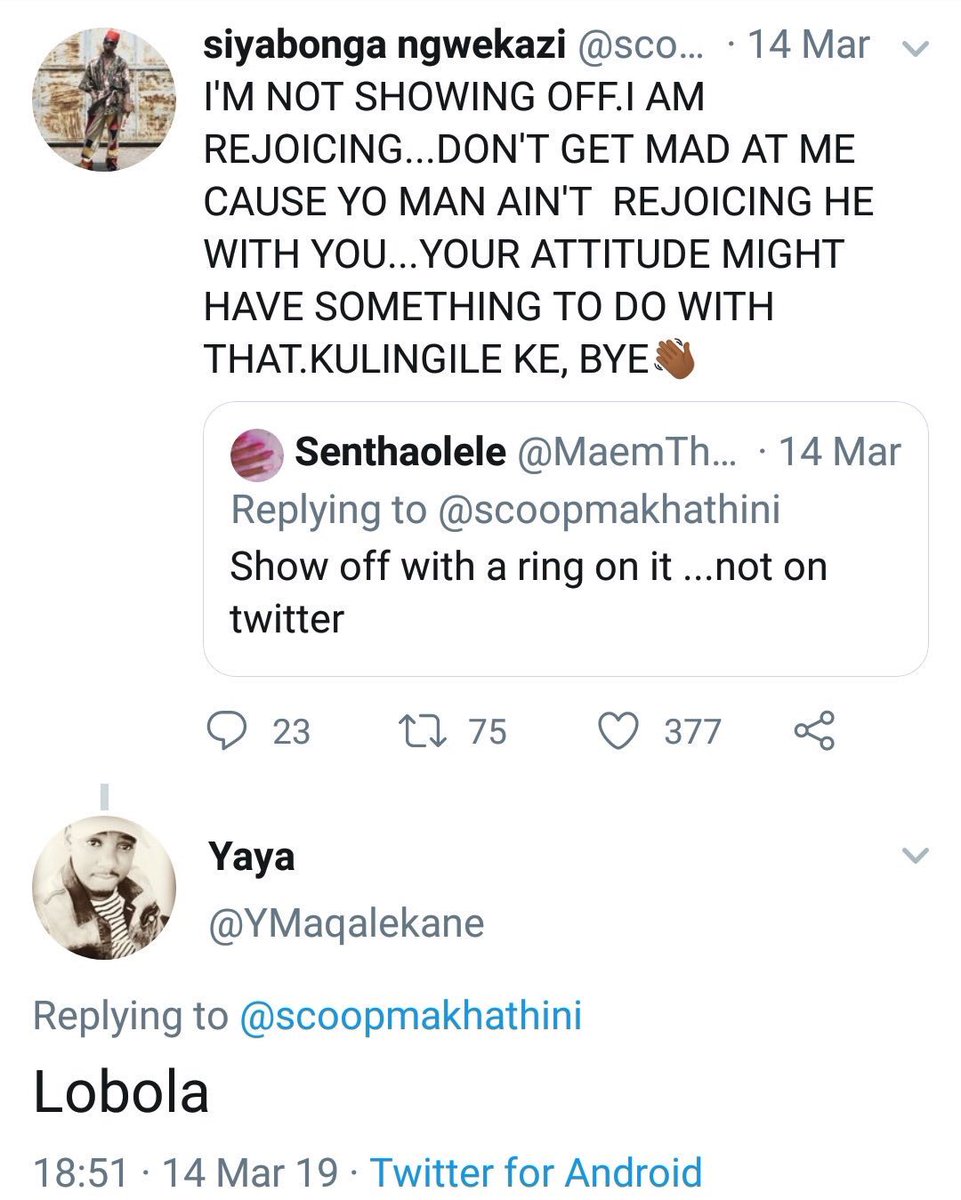Image resolution: width=961 pixels, height=1200 pixels.
Task: Click the Senthaolele name in quoted tweet
Action: 400,452
